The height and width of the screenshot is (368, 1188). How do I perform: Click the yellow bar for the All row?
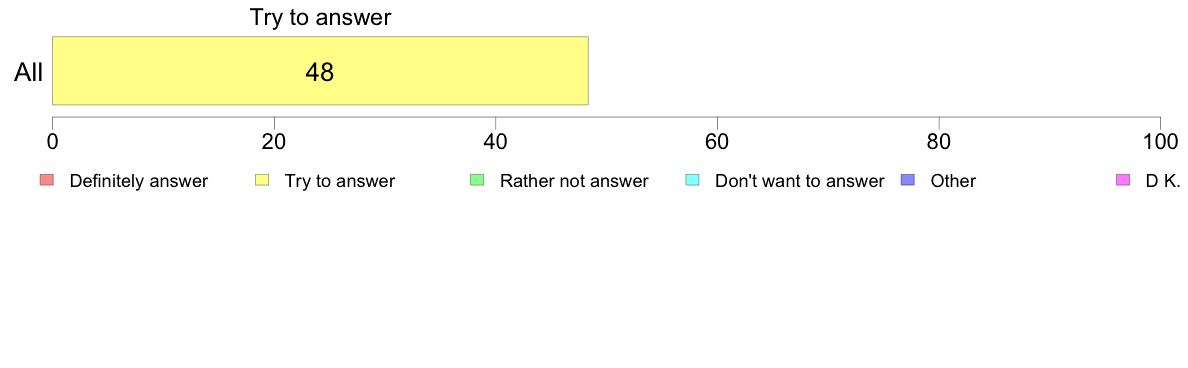tap(320, 70)
